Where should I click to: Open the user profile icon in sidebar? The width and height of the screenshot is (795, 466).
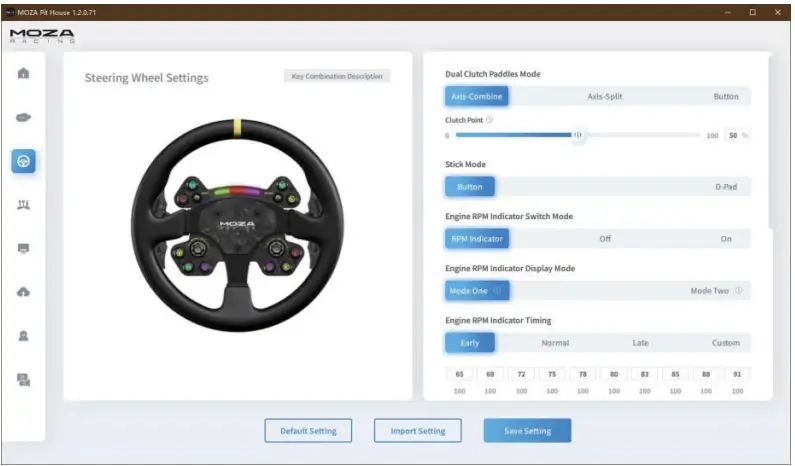[x=23, y=336]
